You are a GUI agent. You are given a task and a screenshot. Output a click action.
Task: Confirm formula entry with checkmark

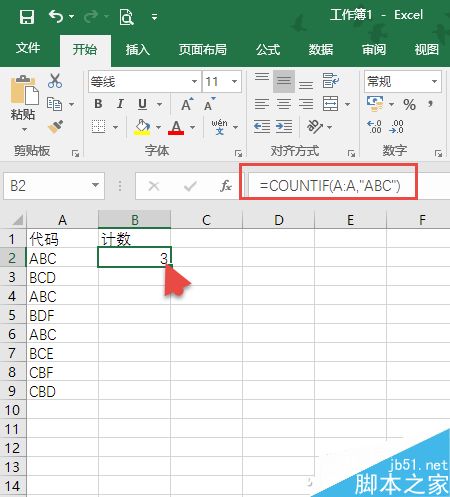pyautogui.click(x=190, y=186)
